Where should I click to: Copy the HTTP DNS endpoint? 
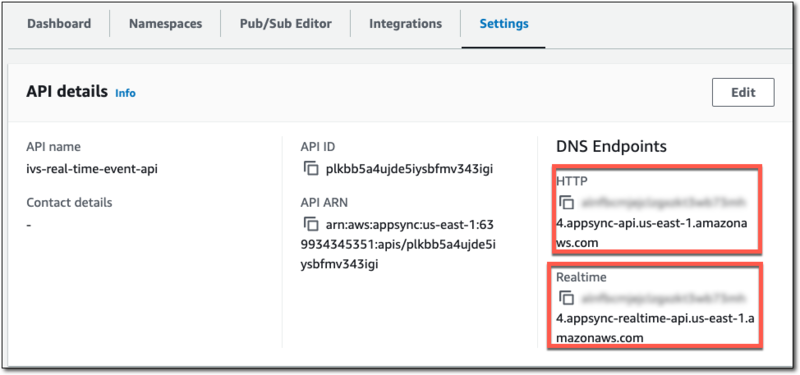point(566,203)
